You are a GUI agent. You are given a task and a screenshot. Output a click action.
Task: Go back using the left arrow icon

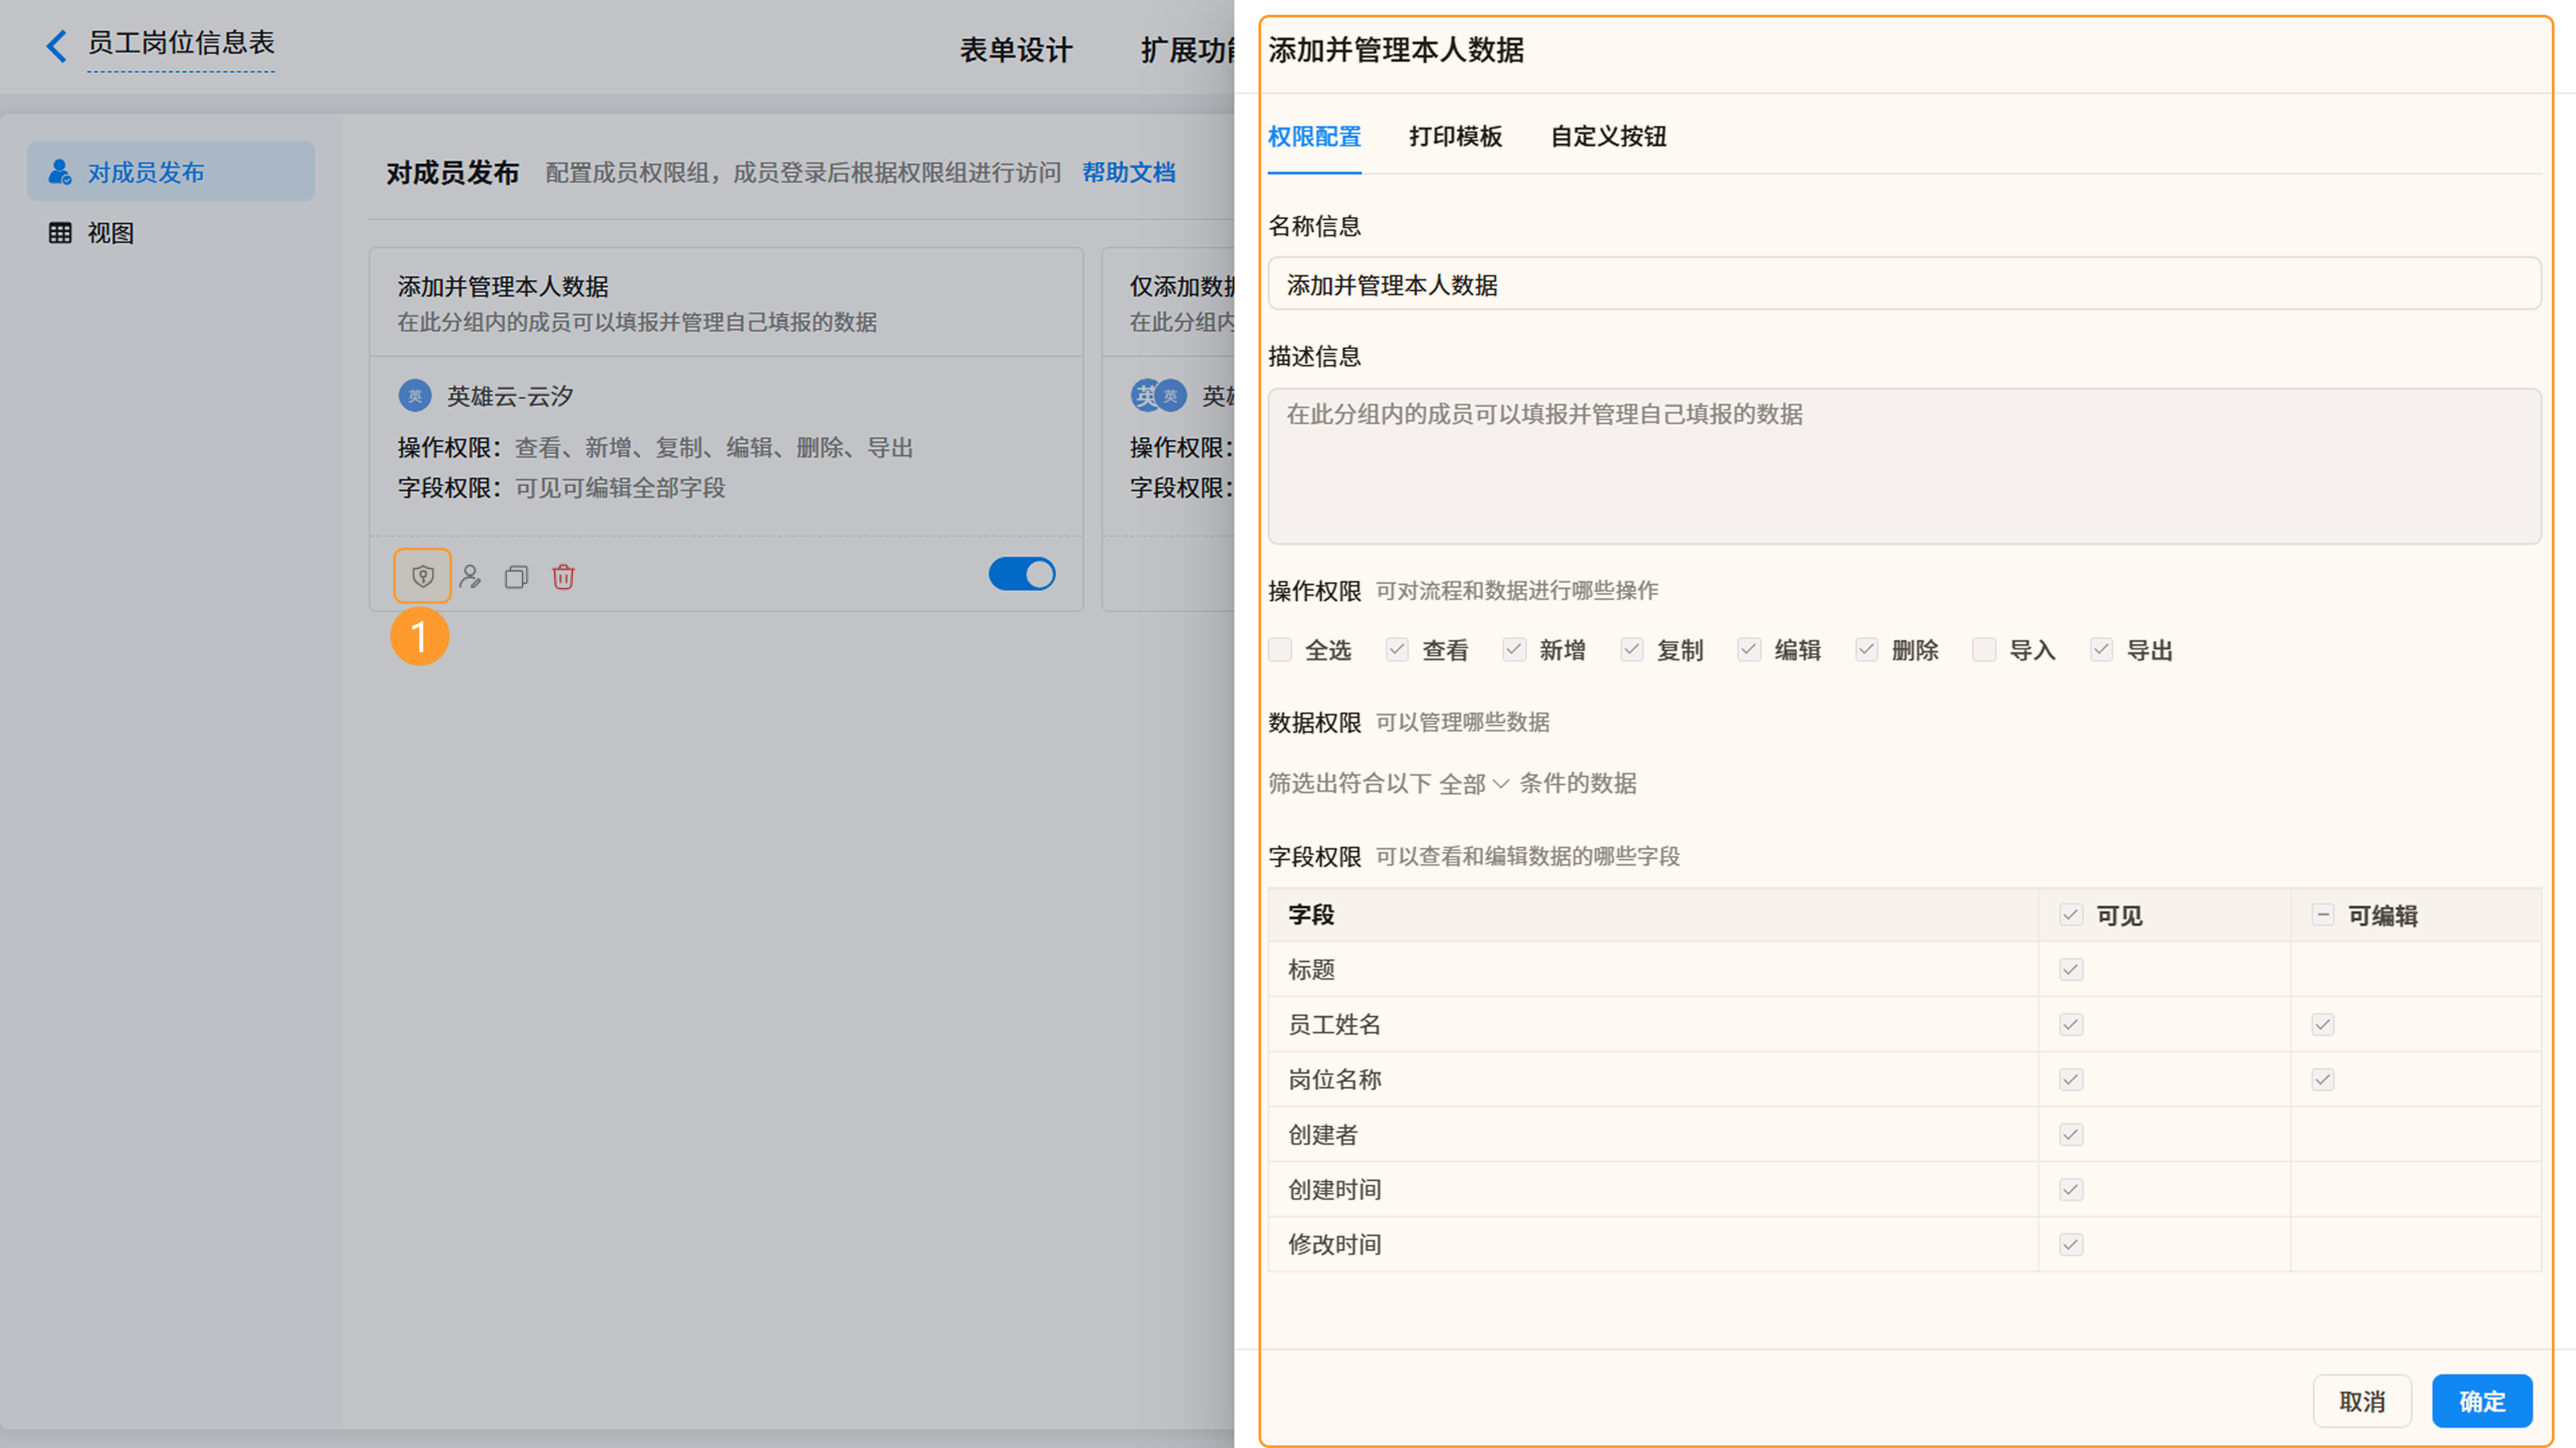[x=57, y=45]
